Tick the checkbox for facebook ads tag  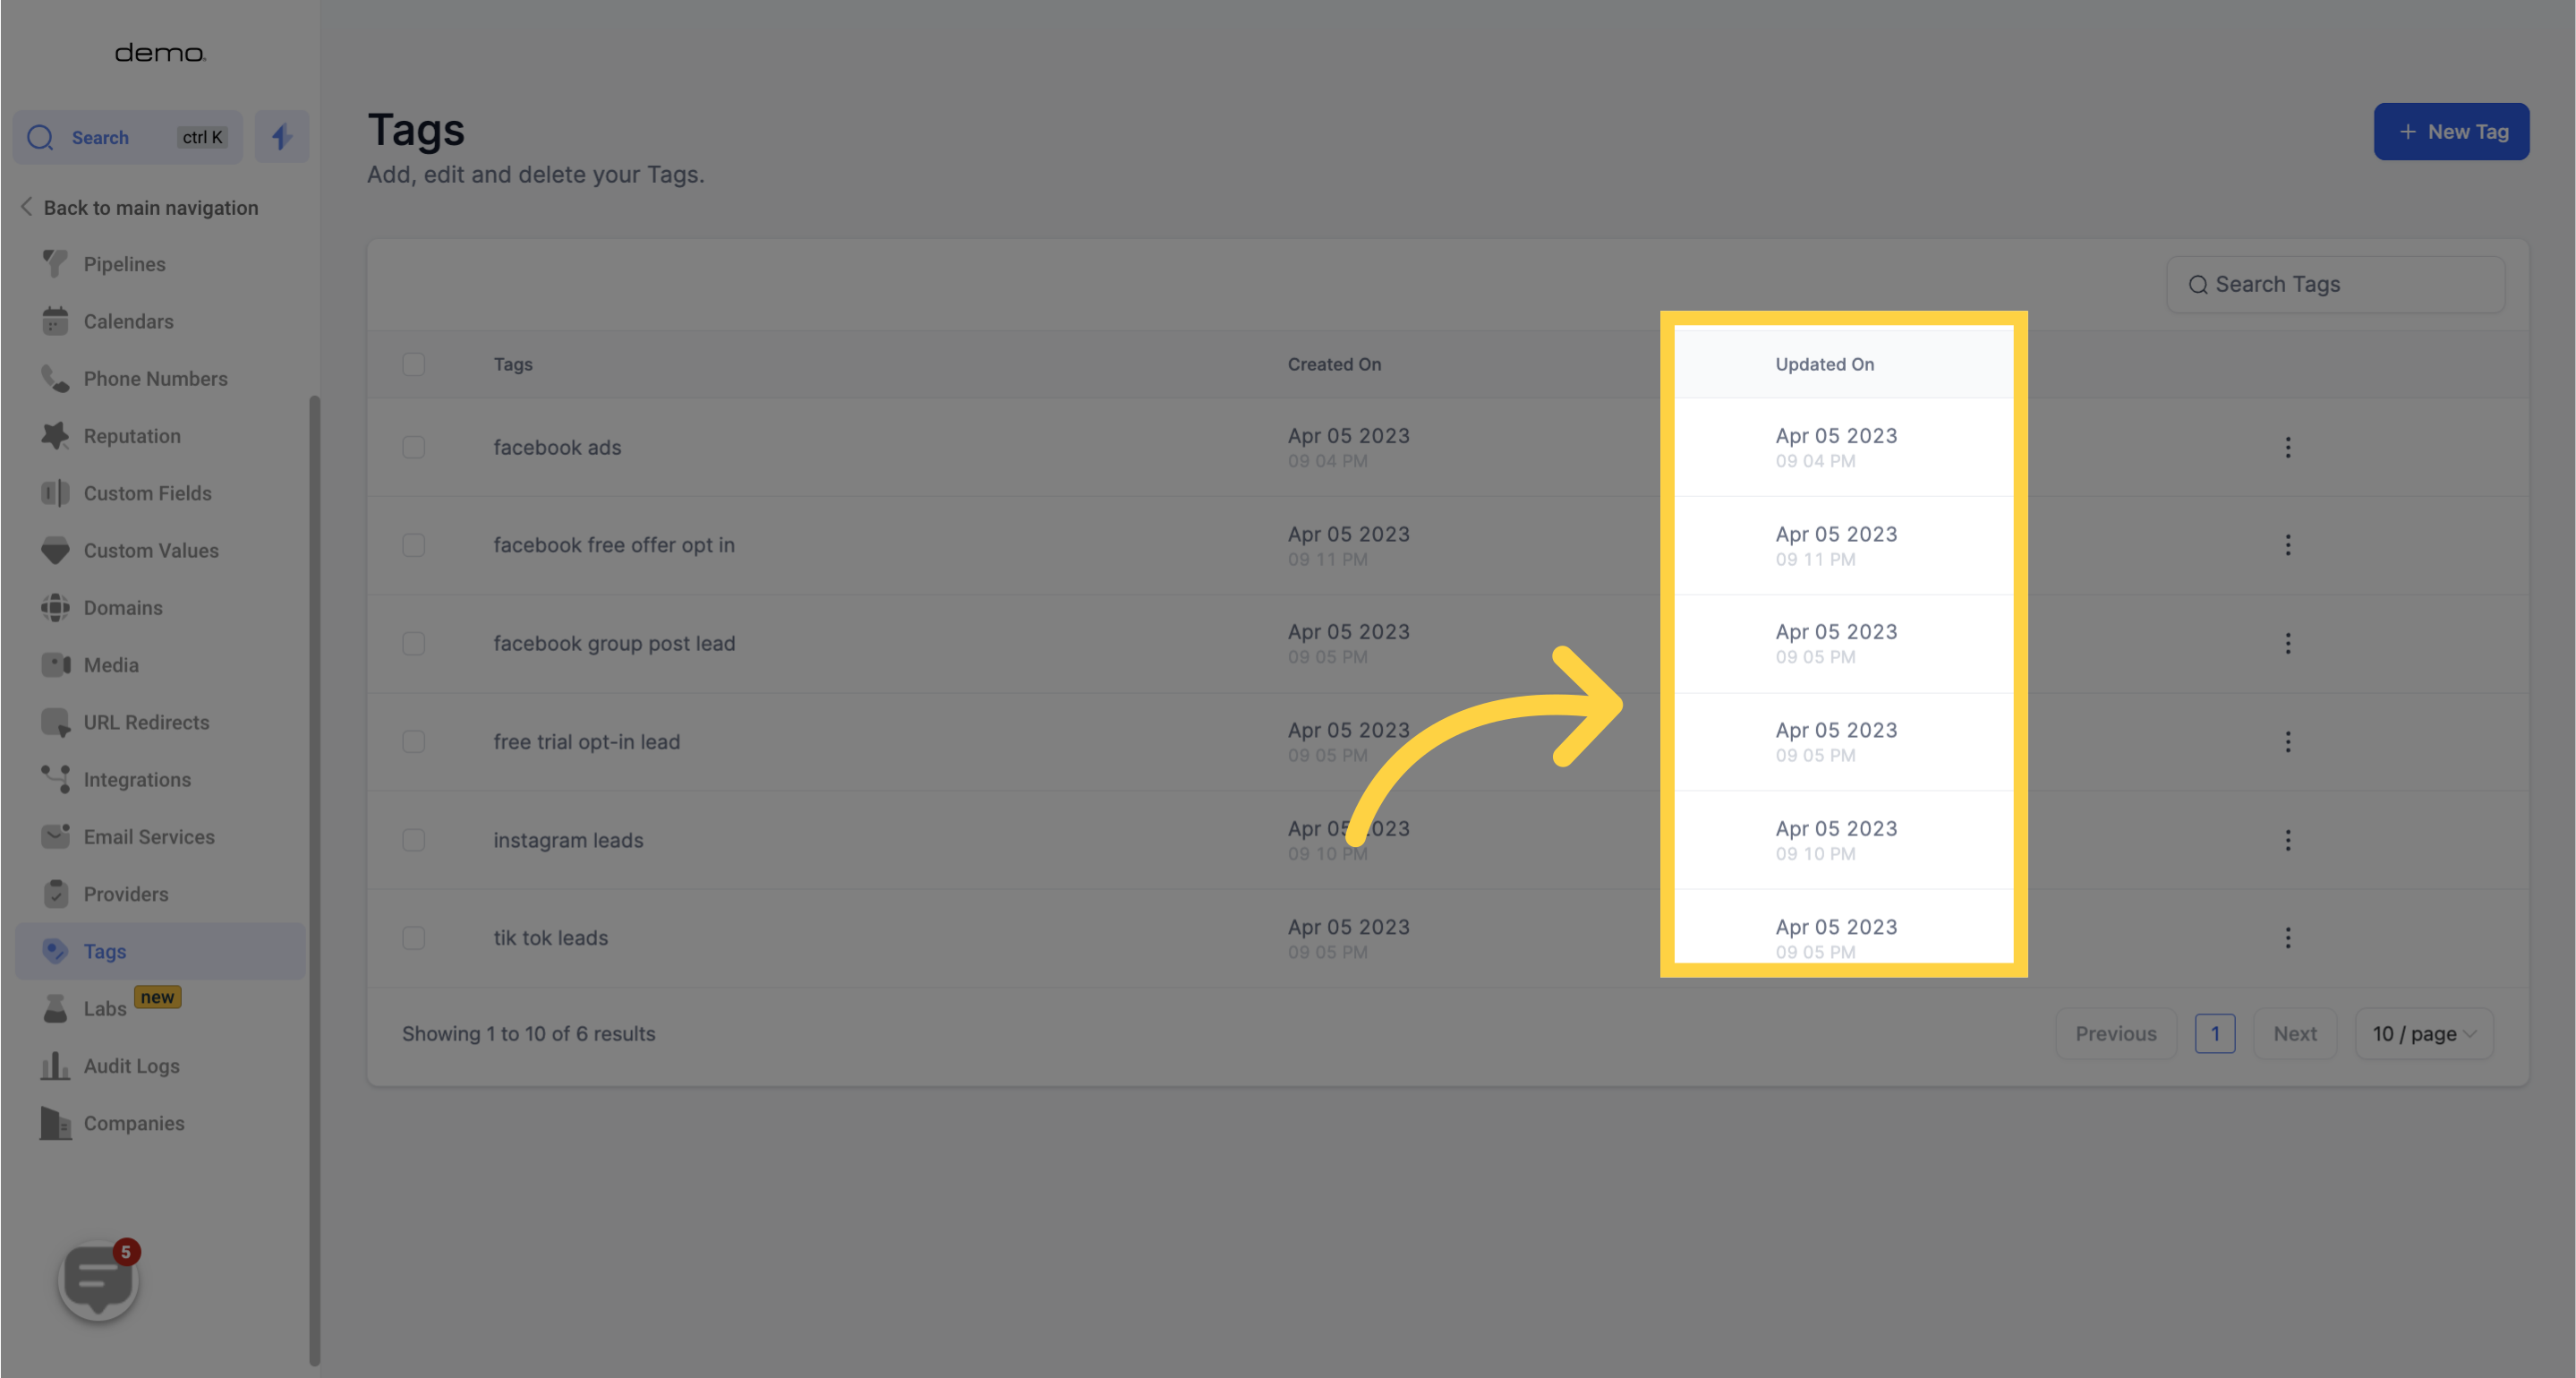413,447
